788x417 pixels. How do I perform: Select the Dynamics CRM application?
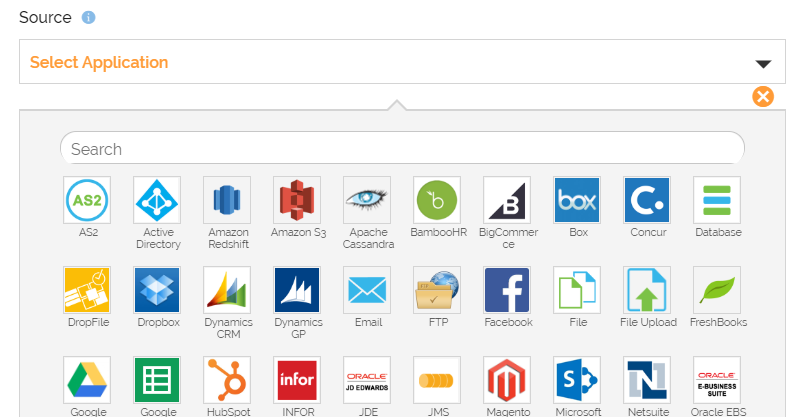(227, 290)
